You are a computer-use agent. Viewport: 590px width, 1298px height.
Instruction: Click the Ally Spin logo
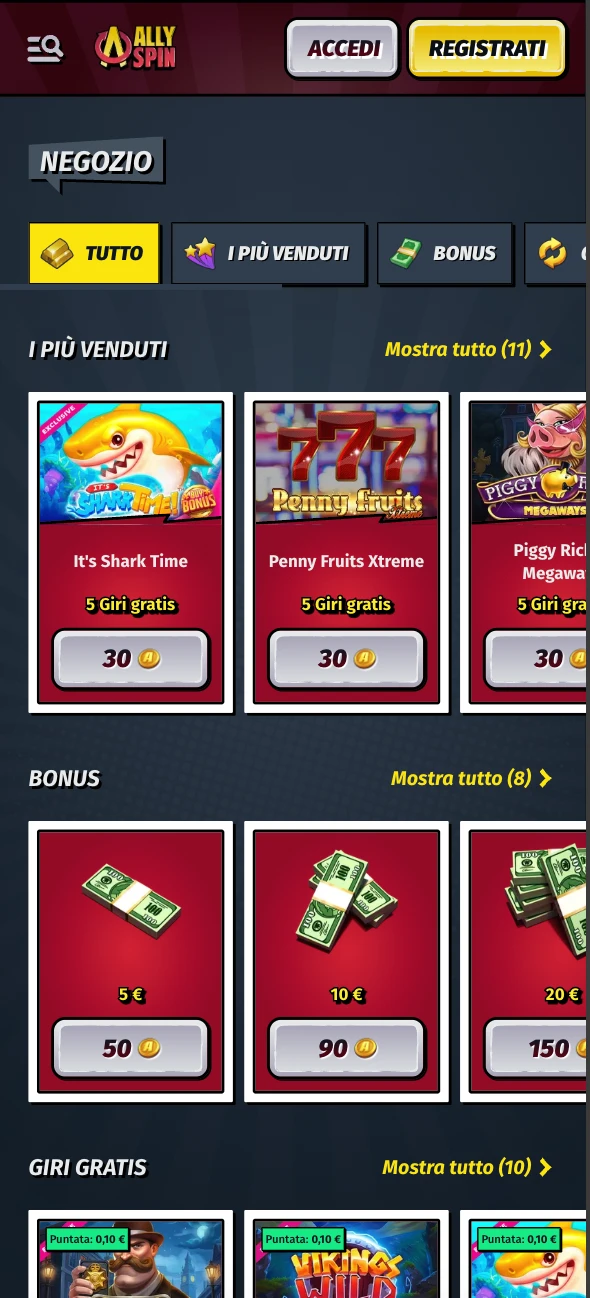click(135, 47)
